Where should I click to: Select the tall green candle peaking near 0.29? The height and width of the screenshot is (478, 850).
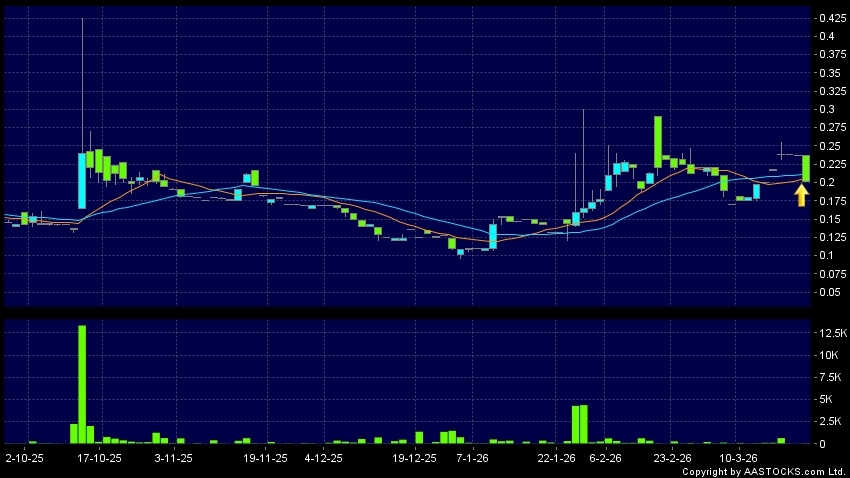[658, 141]
